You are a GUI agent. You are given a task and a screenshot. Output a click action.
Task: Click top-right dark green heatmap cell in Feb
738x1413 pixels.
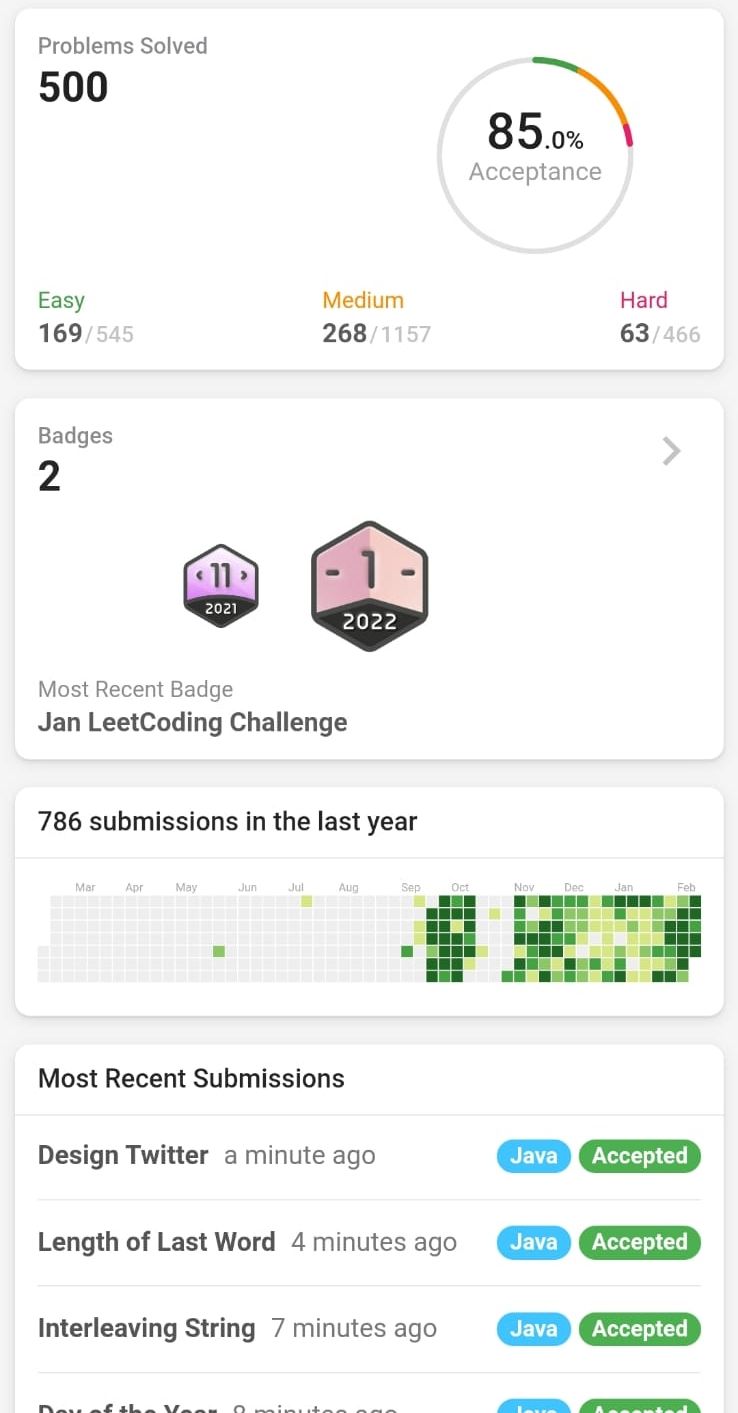tap(695, 901)
